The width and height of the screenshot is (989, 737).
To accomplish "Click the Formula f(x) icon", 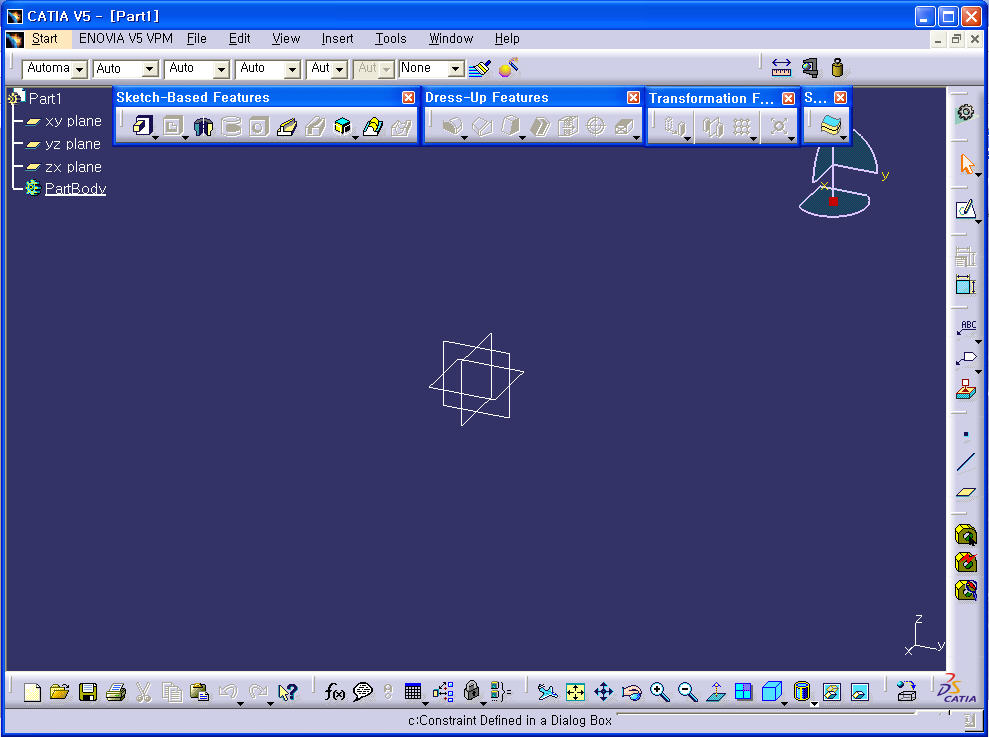I will pyautogui.click(x=335, y=692).
